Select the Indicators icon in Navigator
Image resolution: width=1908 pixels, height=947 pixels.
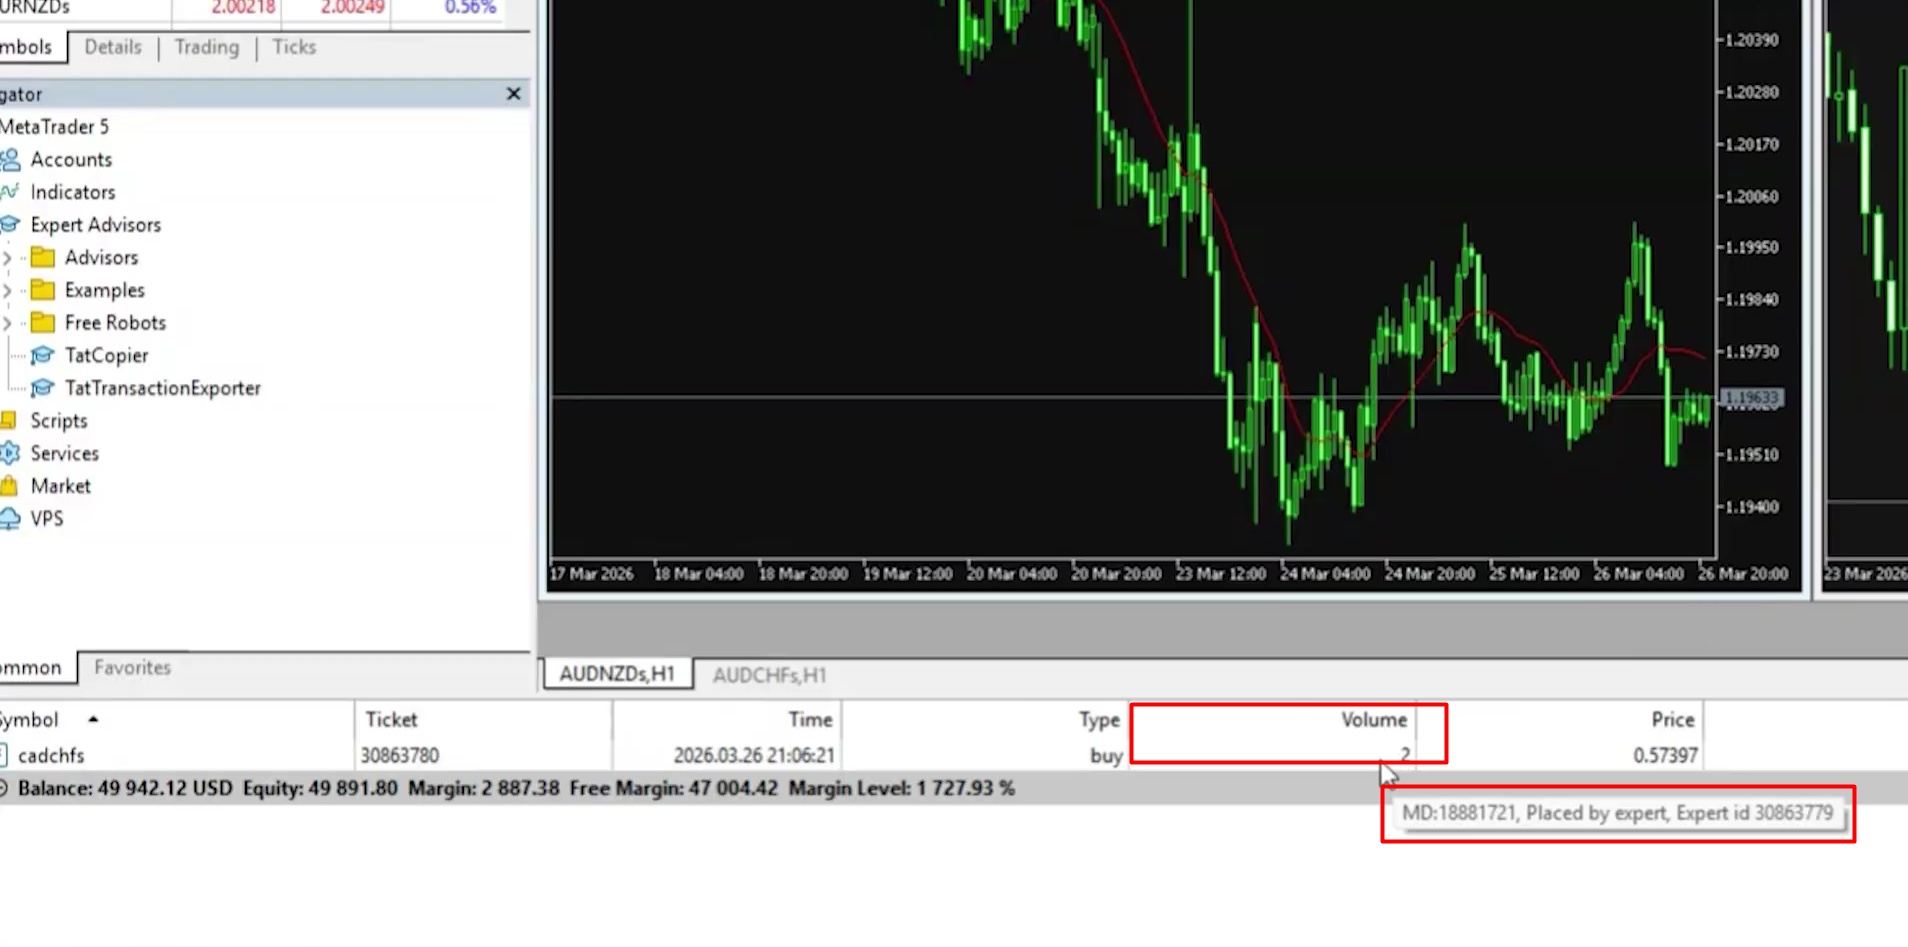coord(9,192)
